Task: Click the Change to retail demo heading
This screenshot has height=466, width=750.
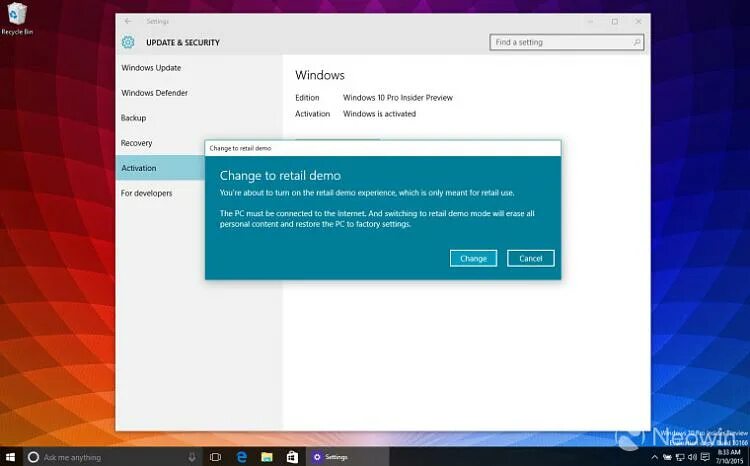Action: click(x=280, y=176)
